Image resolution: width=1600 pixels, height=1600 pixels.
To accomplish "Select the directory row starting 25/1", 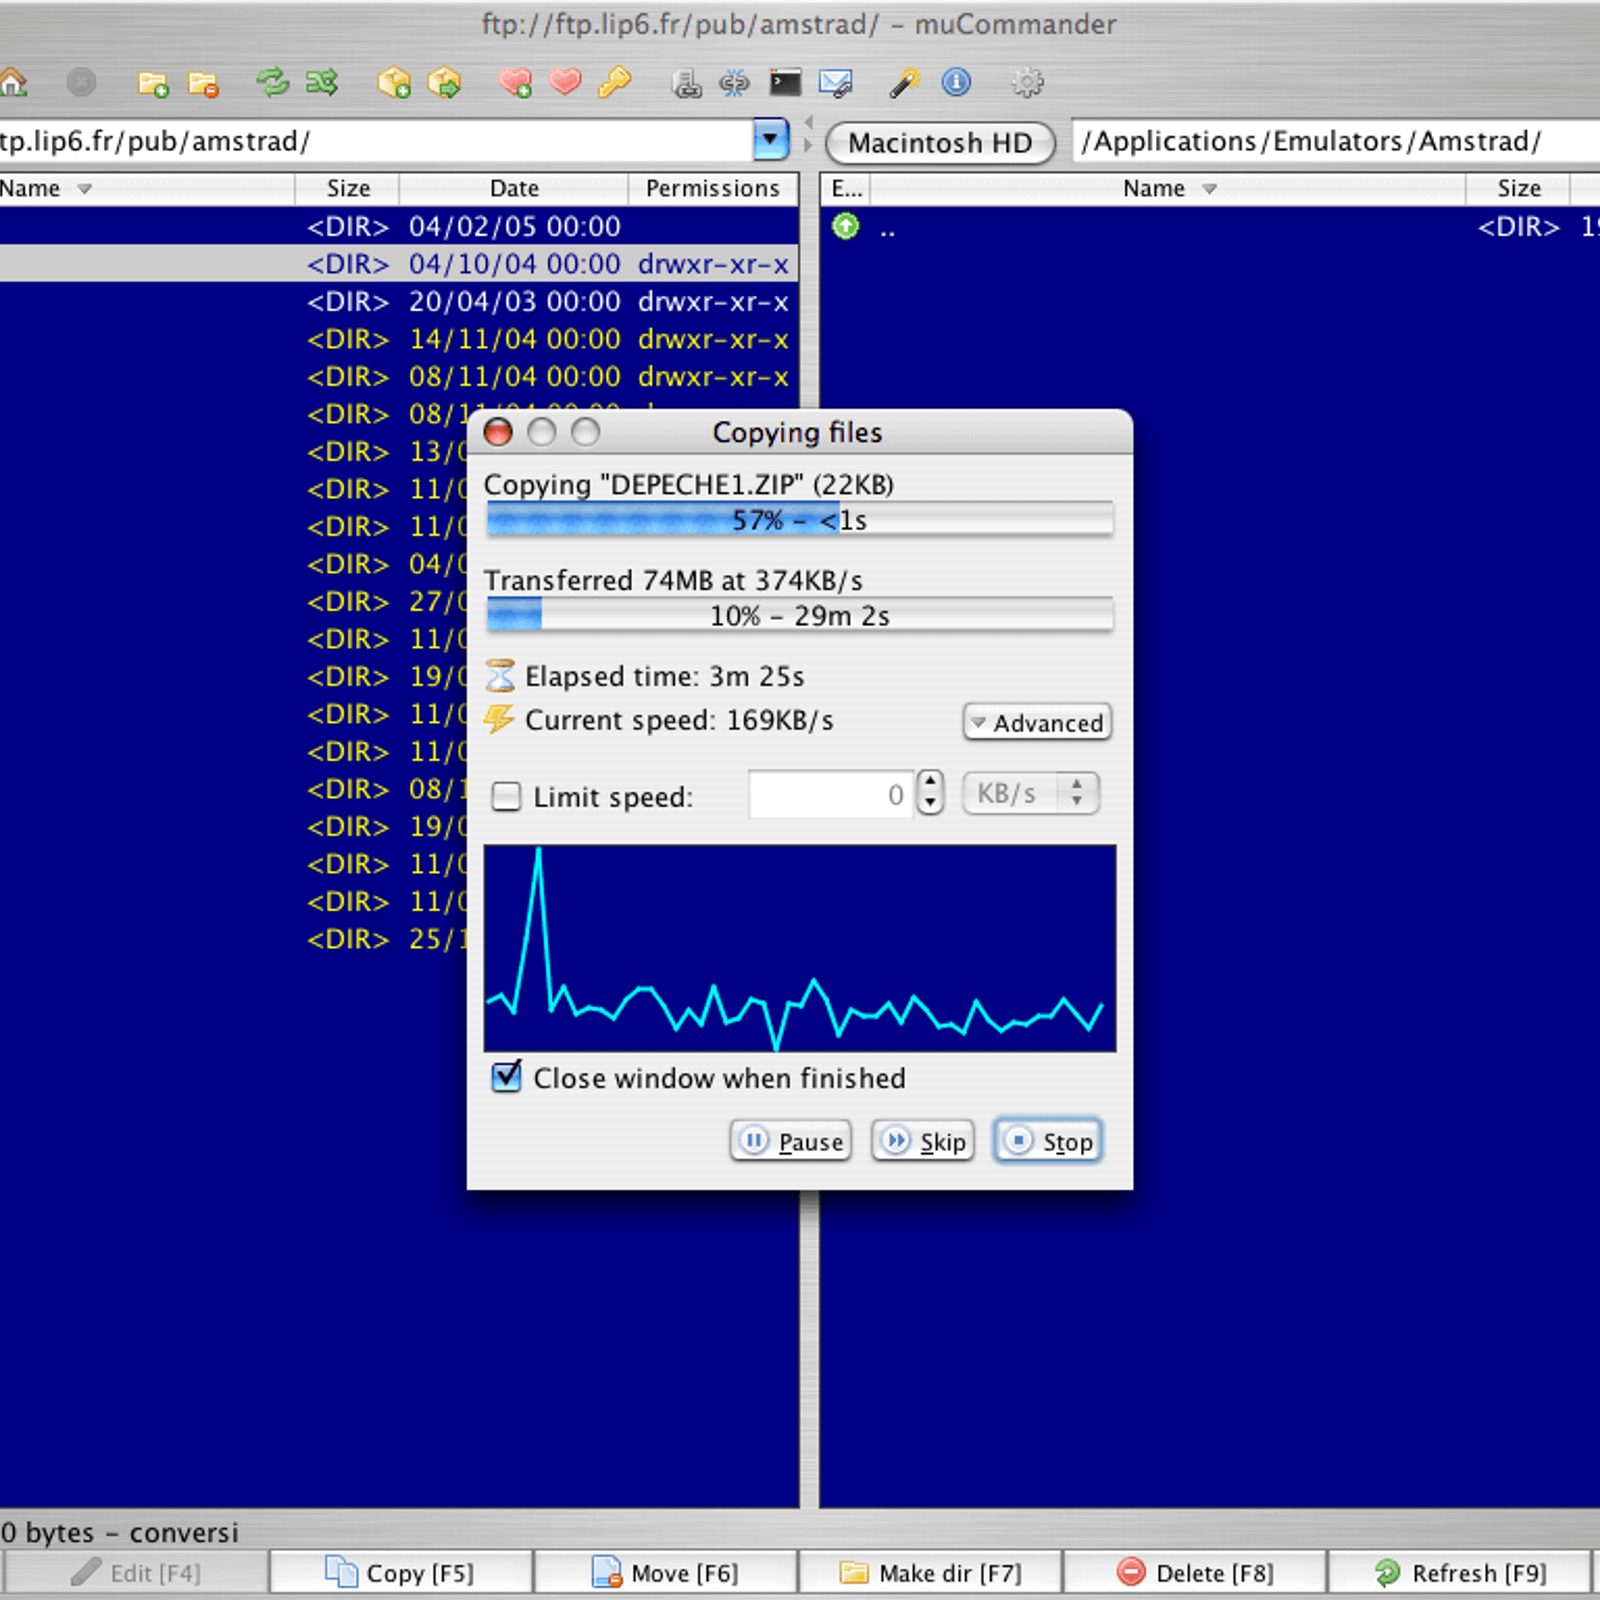I will click(x=233, y=939).
